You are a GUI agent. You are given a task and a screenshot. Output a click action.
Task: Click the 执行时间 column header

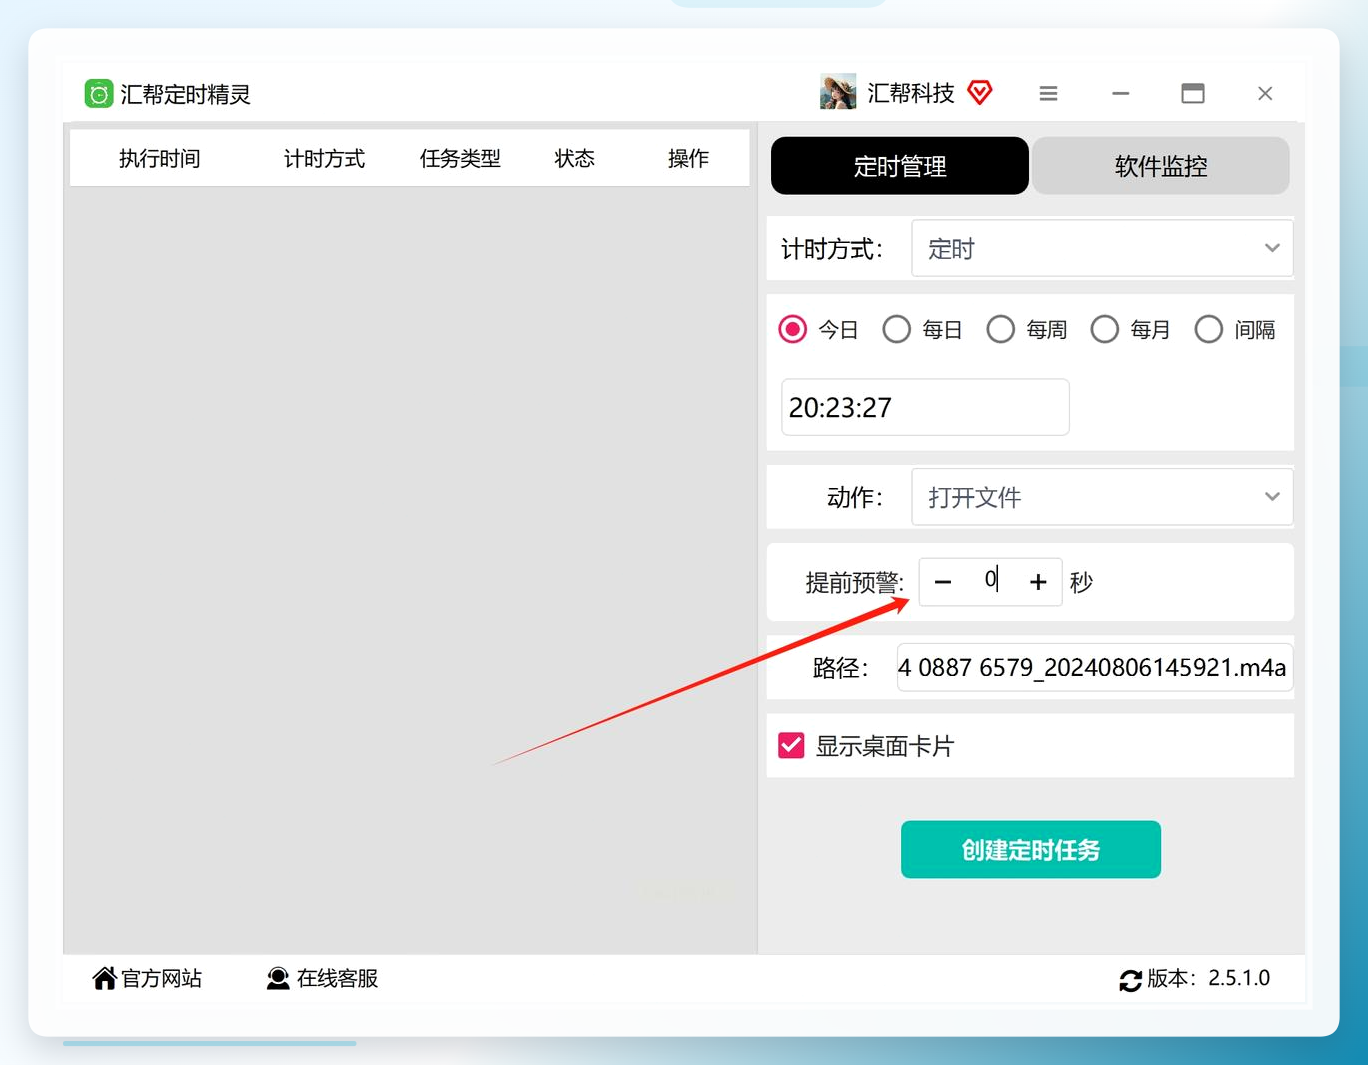point(160,158)
